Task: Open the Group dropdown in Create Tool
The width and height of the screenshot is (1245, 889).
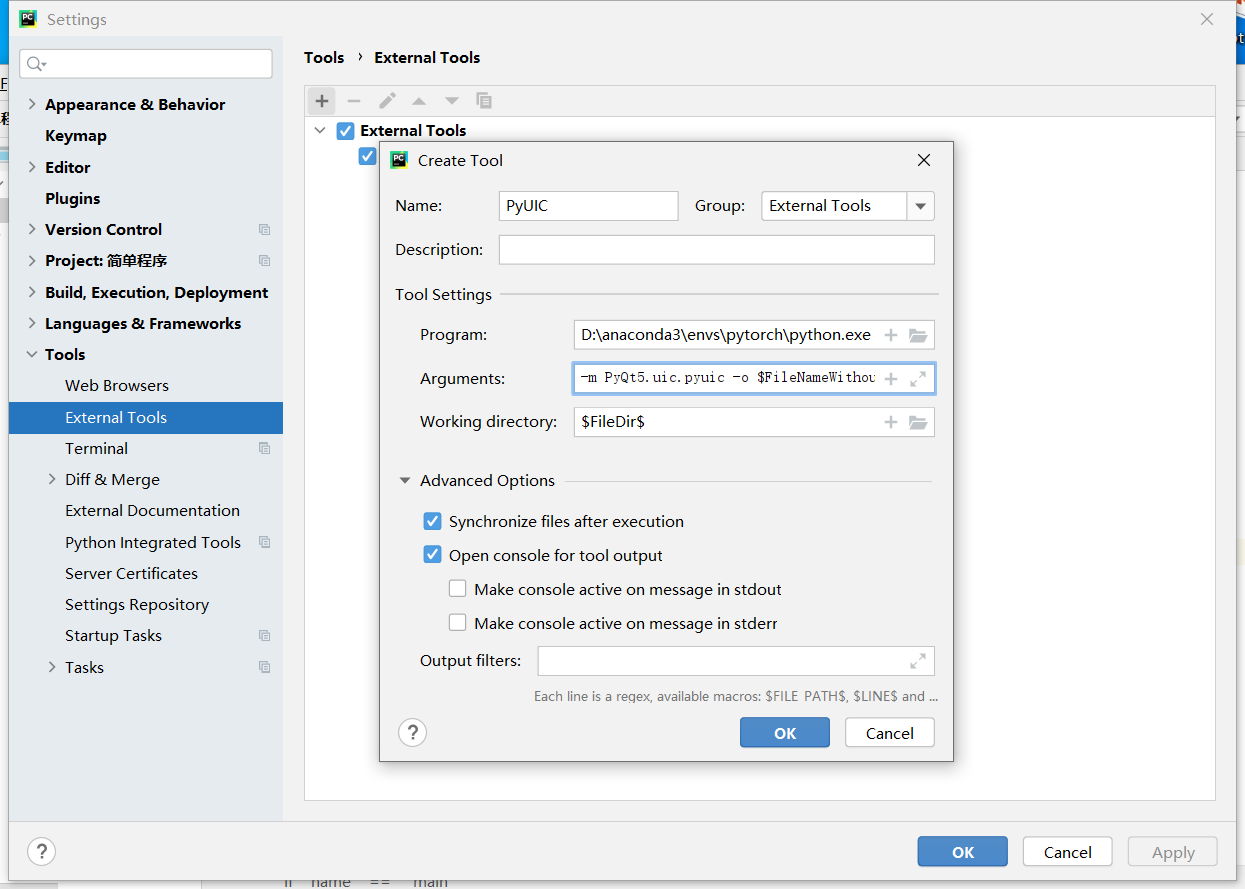Action: pos(920,205)
